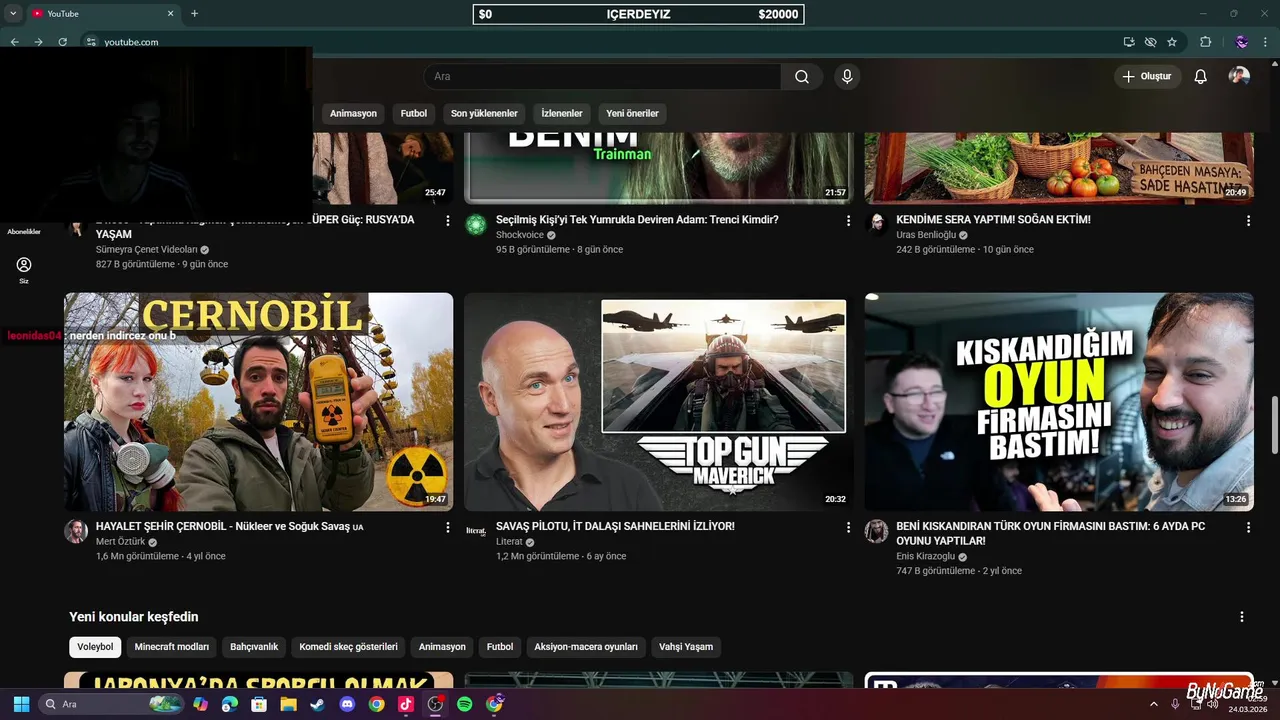Select the Komedi skeç gösterileri chip
The image size is (1280, 720).
pyautogui.click(x=348, y=647)
